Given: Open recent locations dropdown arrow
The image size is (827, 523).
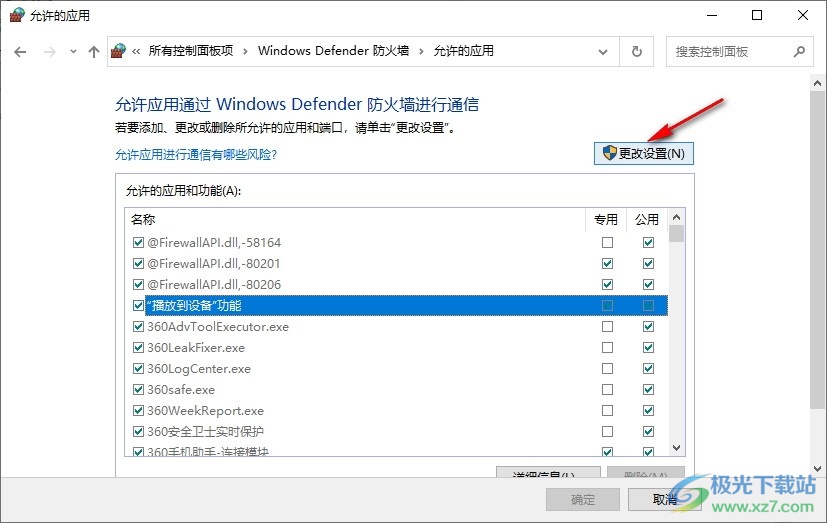Looking at the screenshot, I should pyautogui.click(x=73, y=52).
